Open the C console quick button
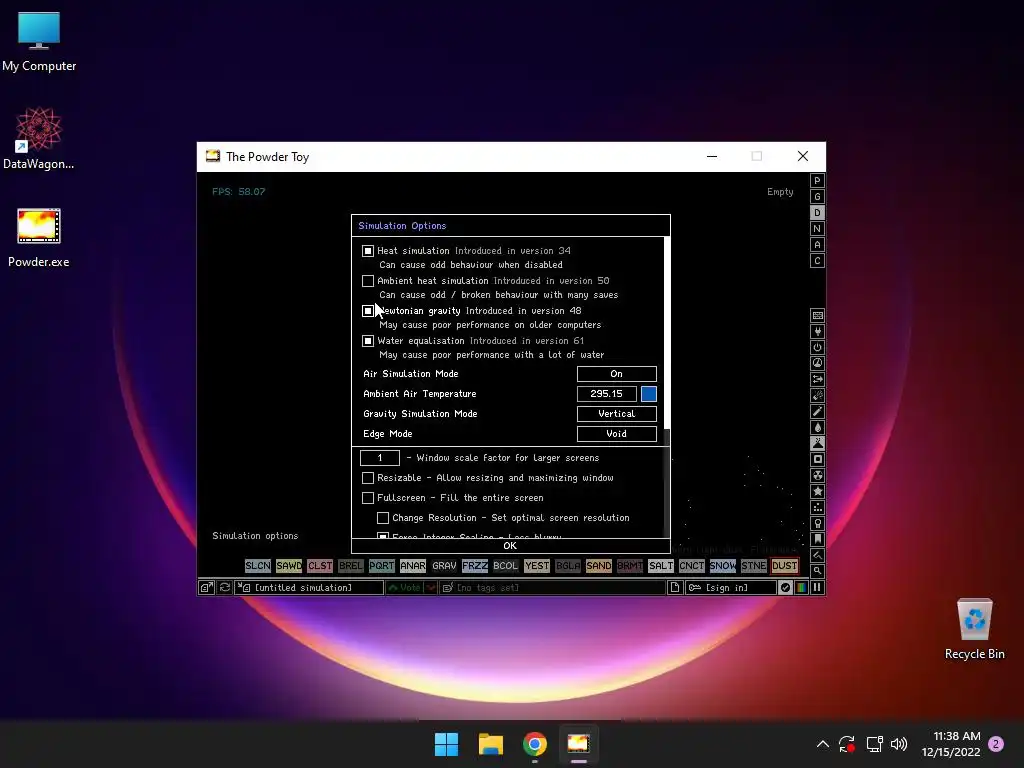Image resolution: width=1024 pixels, height=768 pixels. (x=817, y=261)
